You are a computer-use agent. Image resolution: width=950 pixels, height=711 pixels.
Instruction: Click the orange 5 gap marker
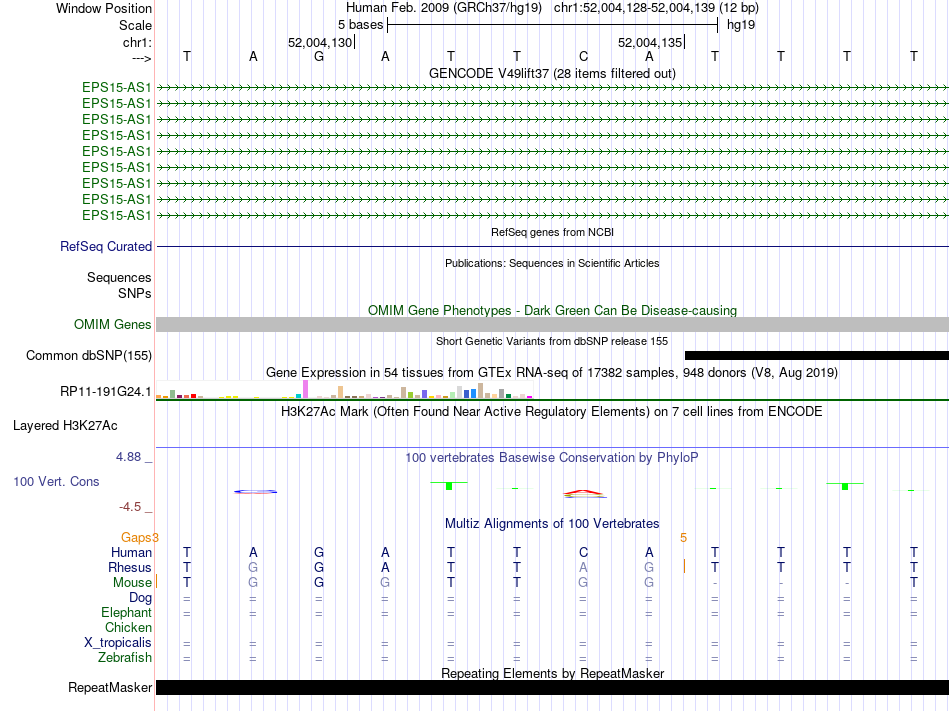683,538
